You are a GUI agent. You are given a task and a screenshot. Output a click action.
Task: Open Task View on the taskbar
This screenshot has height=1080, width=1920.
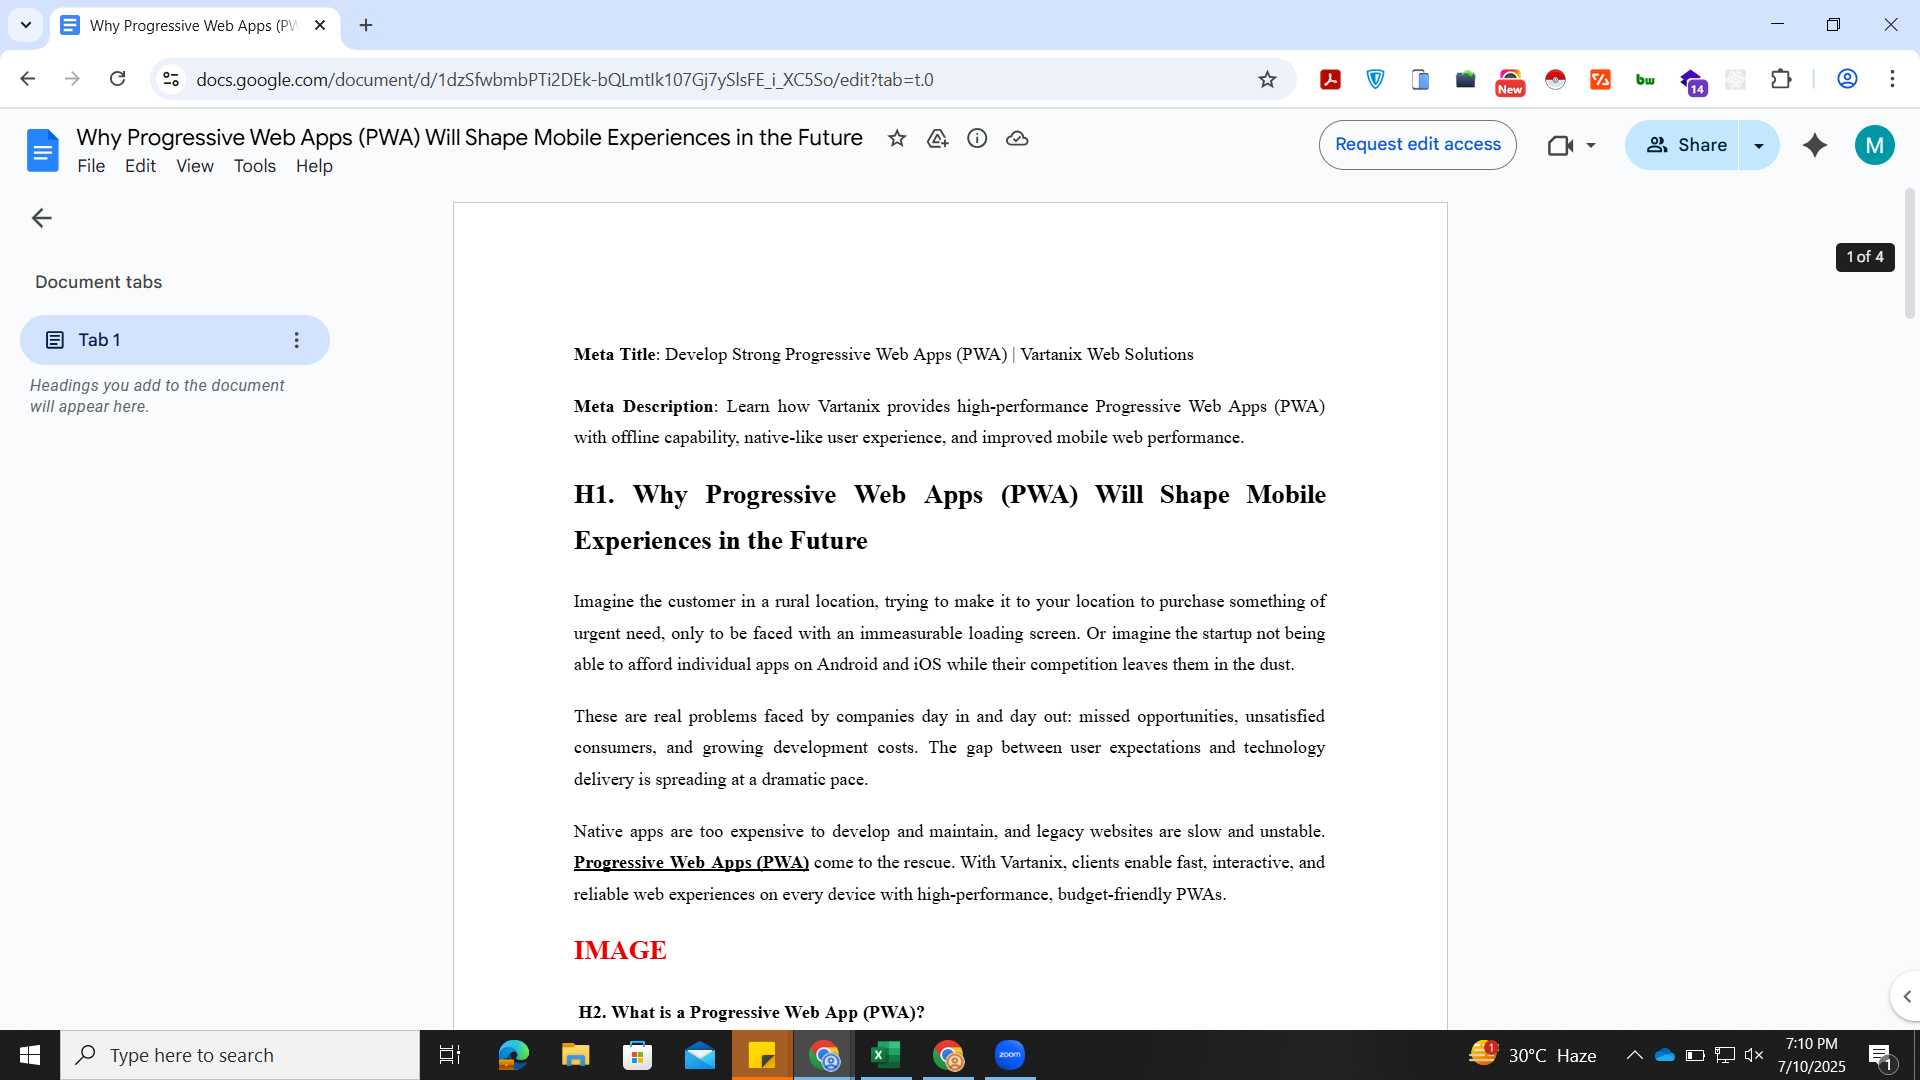coord(450,1055)
